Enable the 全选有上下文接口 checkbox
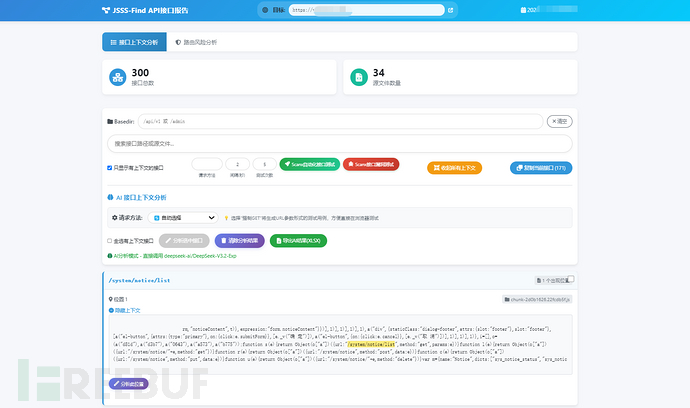Image resolution: width=690 pixels, height=408 pixels. tap(110, 241)
